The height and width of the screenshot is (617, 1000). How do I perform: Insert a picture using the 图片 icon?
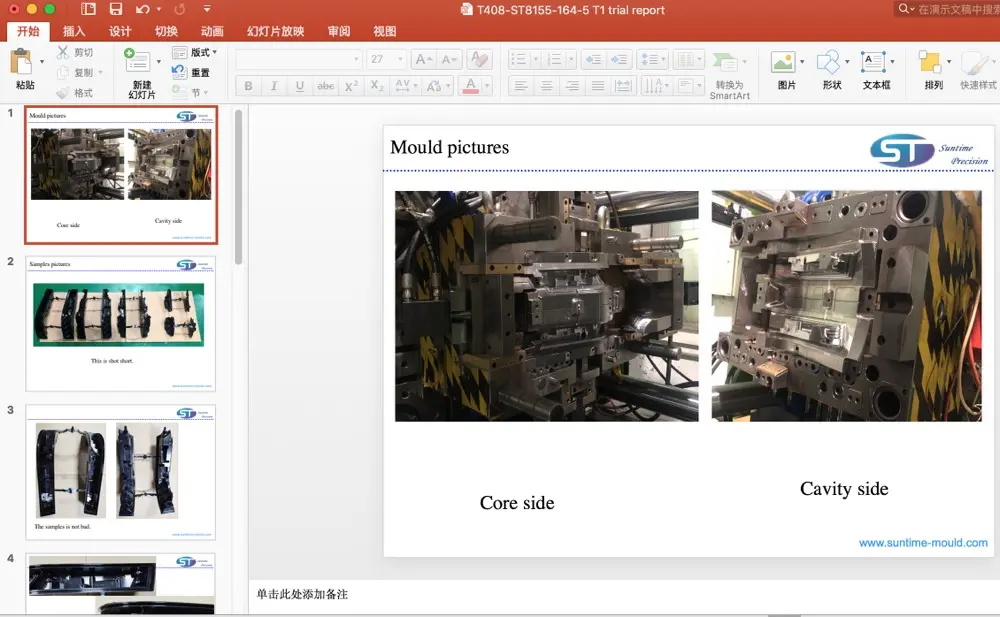(x=783, y=62)
